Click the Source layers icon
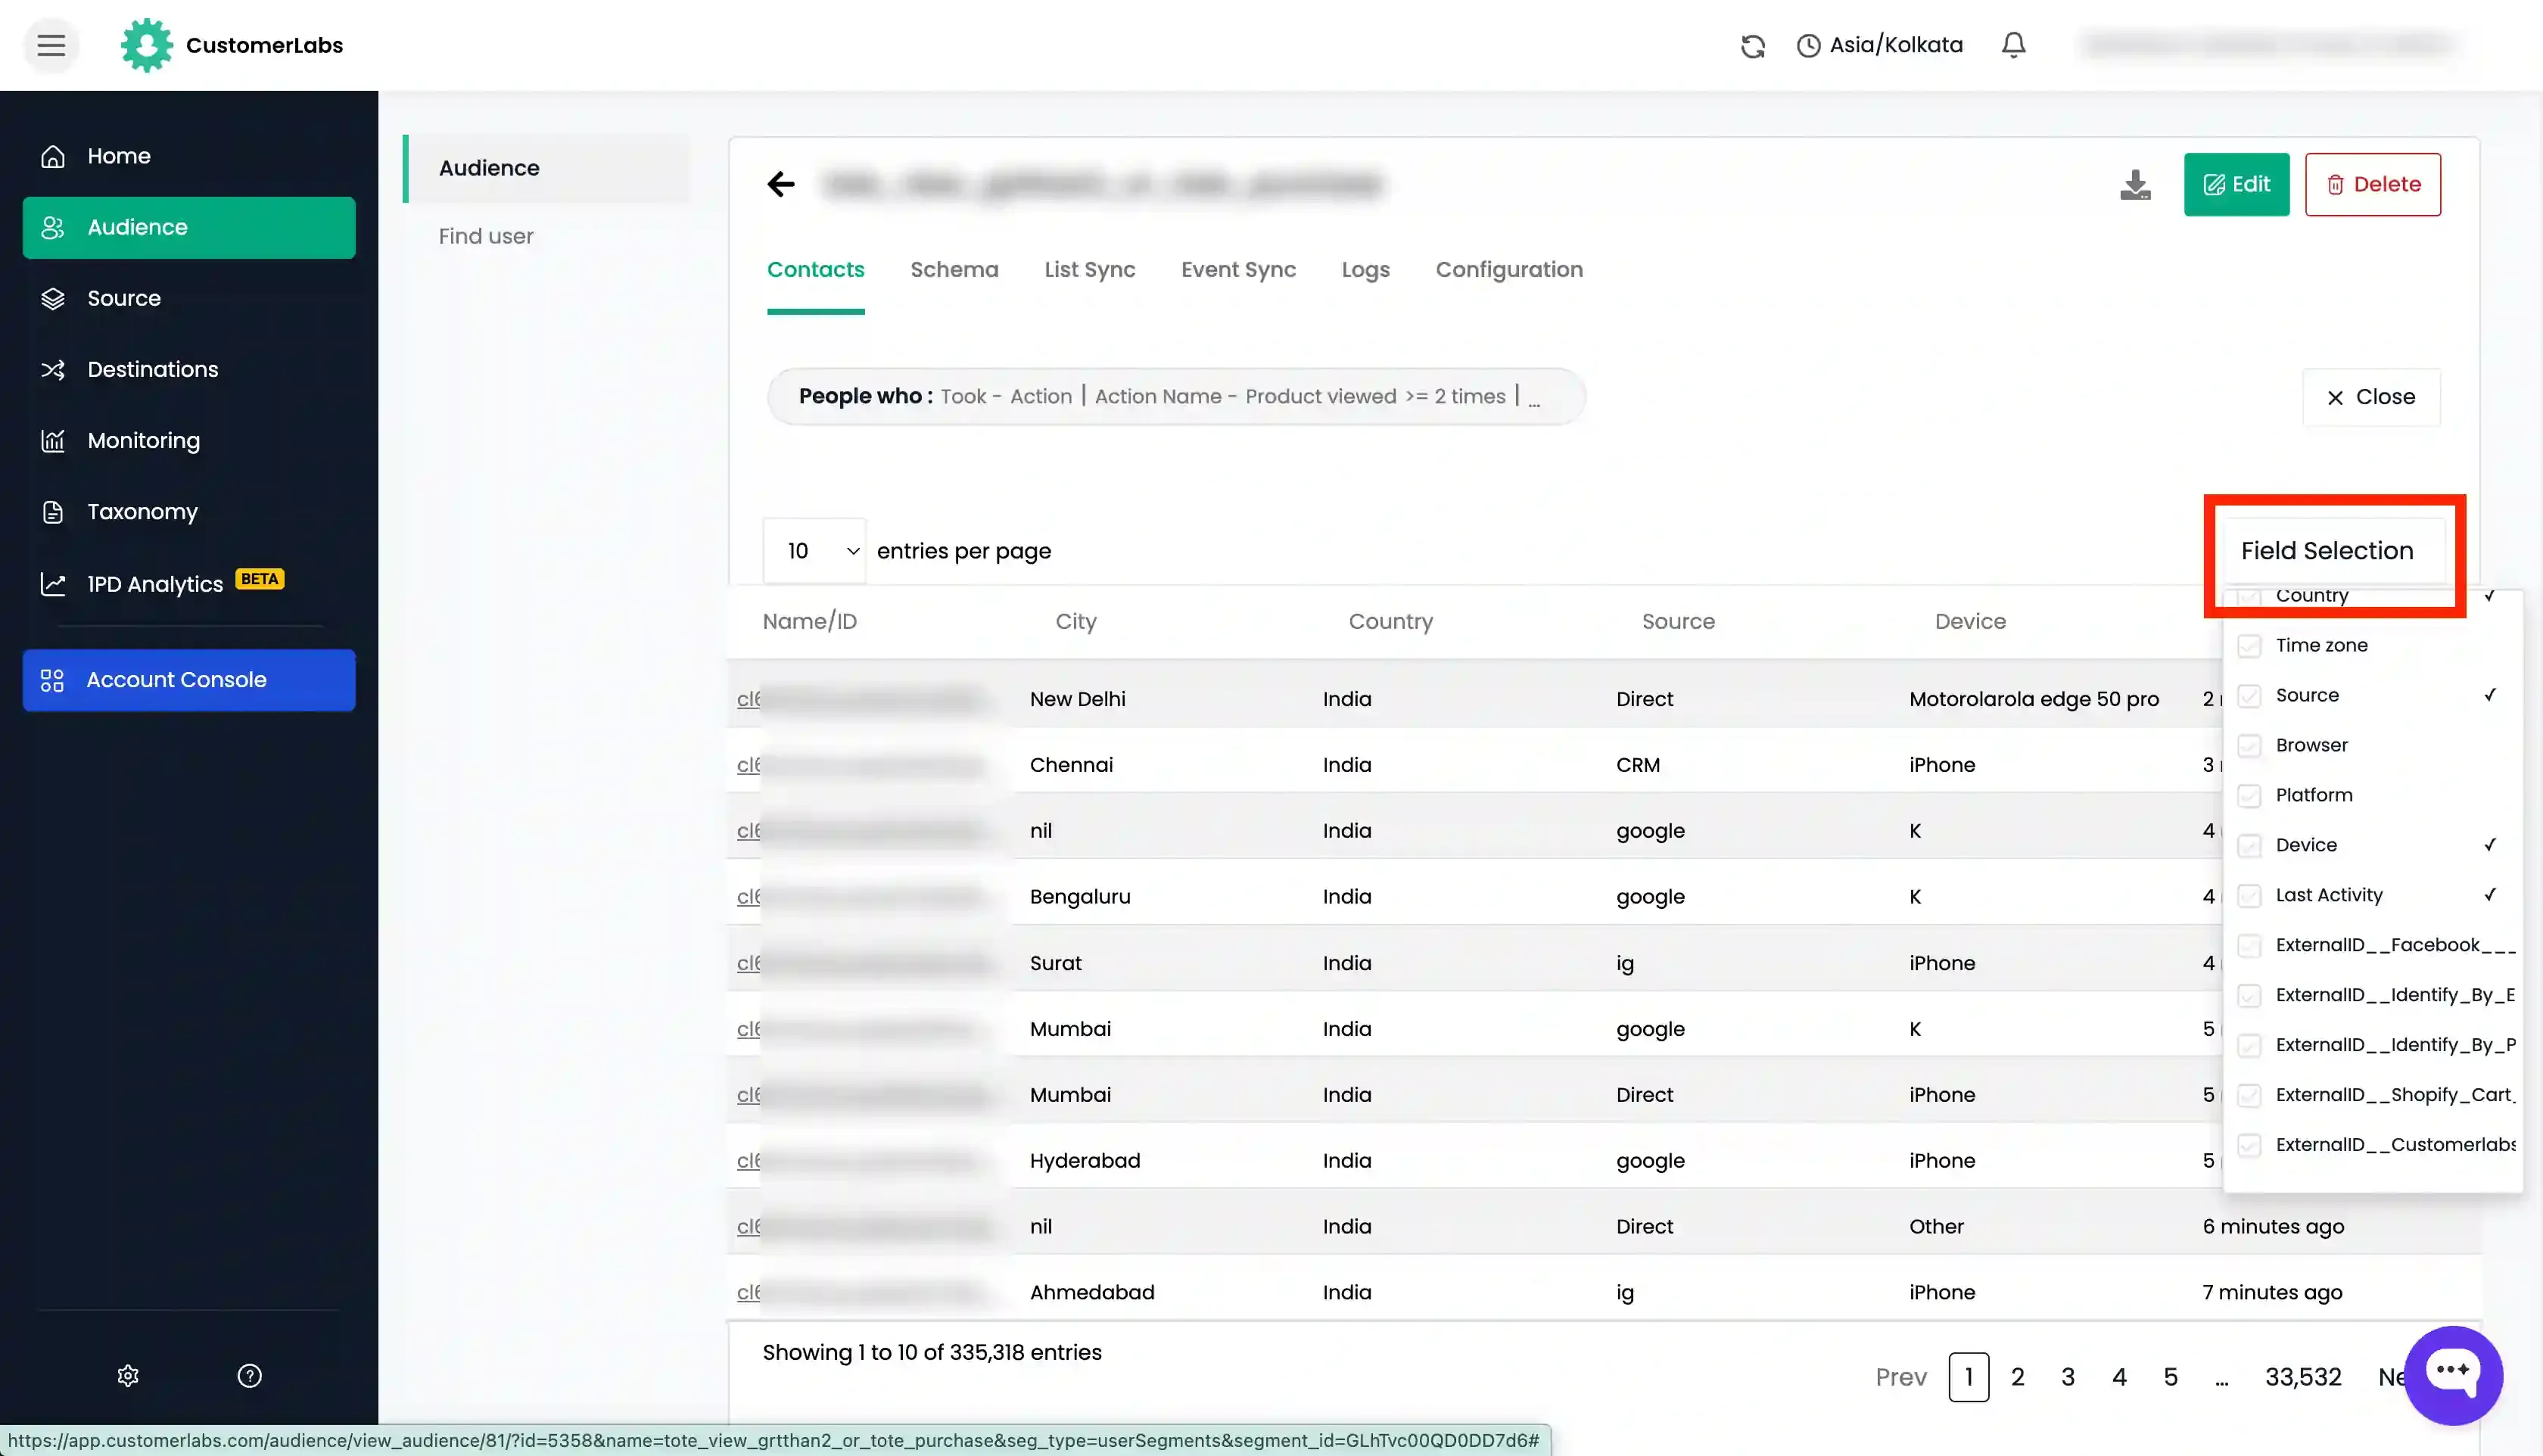 (53, 298)
